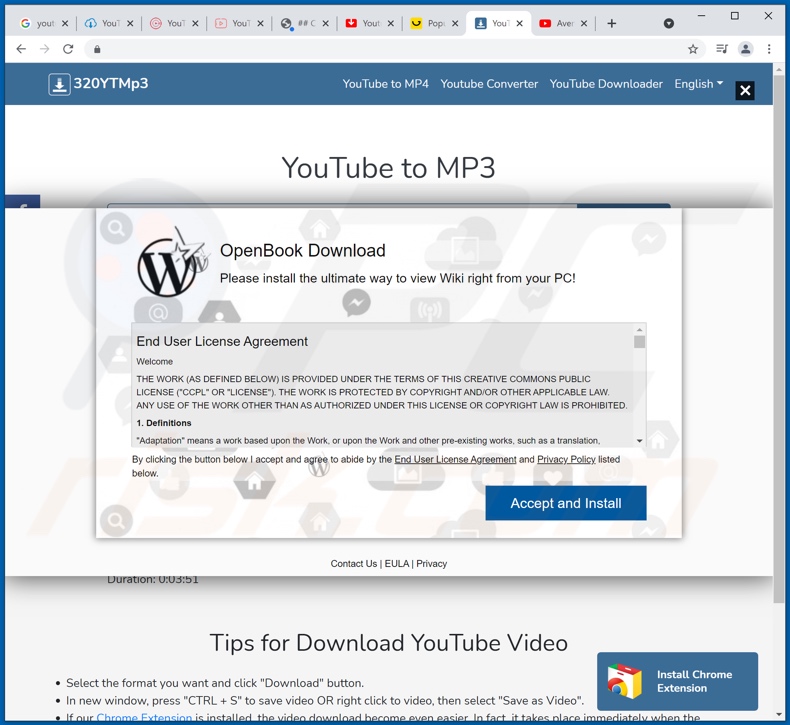Open the Chrome Extension text link

coord(144,718)
